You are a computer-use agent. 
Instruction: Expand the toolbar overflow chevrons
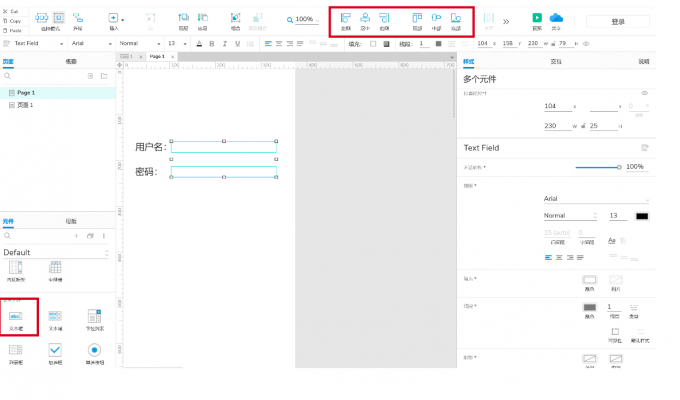pyautogui.click(x=506, y=21)
